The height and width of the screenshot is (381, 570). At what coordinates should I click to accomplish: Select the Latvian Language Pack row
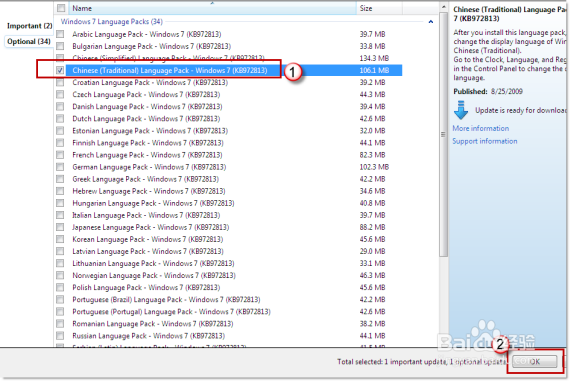(x=229, y=251)
